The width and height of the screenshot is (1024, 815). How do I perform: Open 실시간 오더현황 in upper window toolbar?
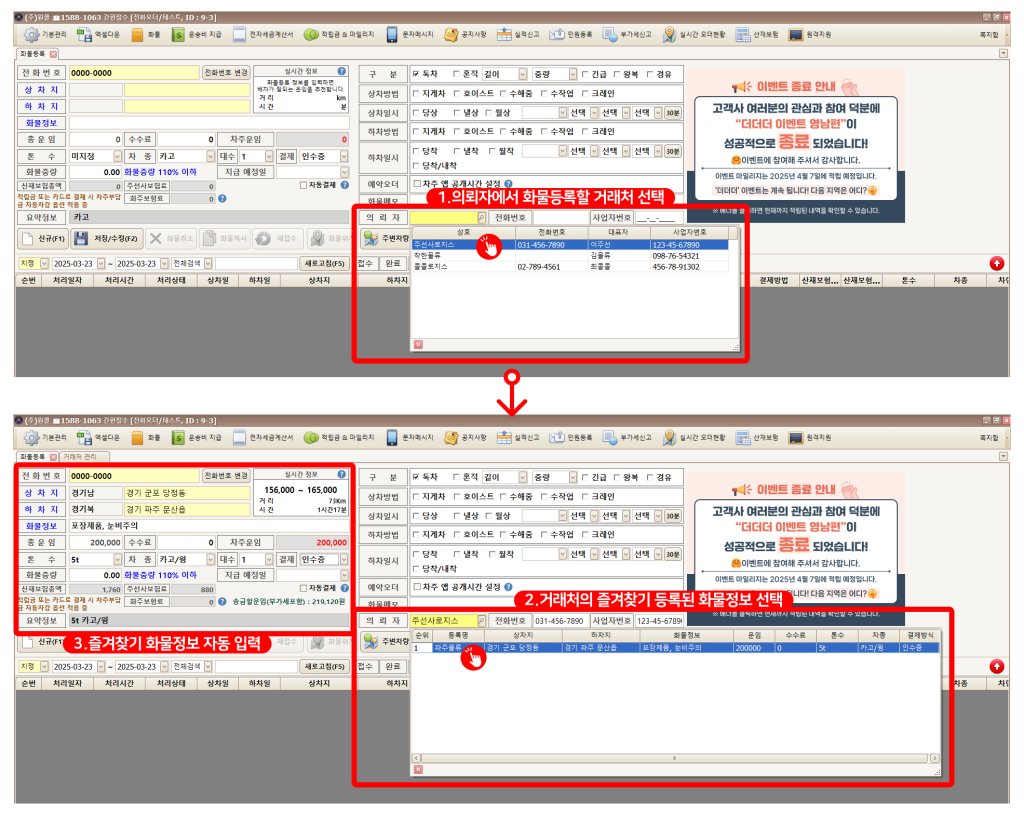click(671, 34)
